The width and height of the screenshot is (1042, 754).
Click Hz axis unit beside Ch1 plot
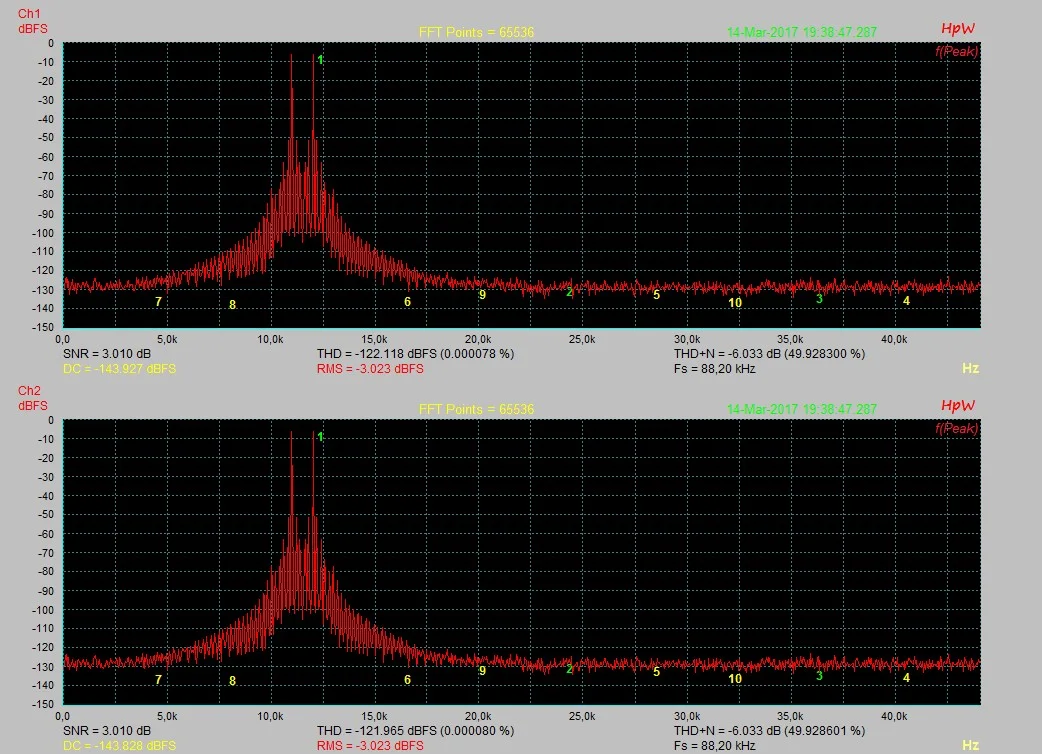coord(970,368)
